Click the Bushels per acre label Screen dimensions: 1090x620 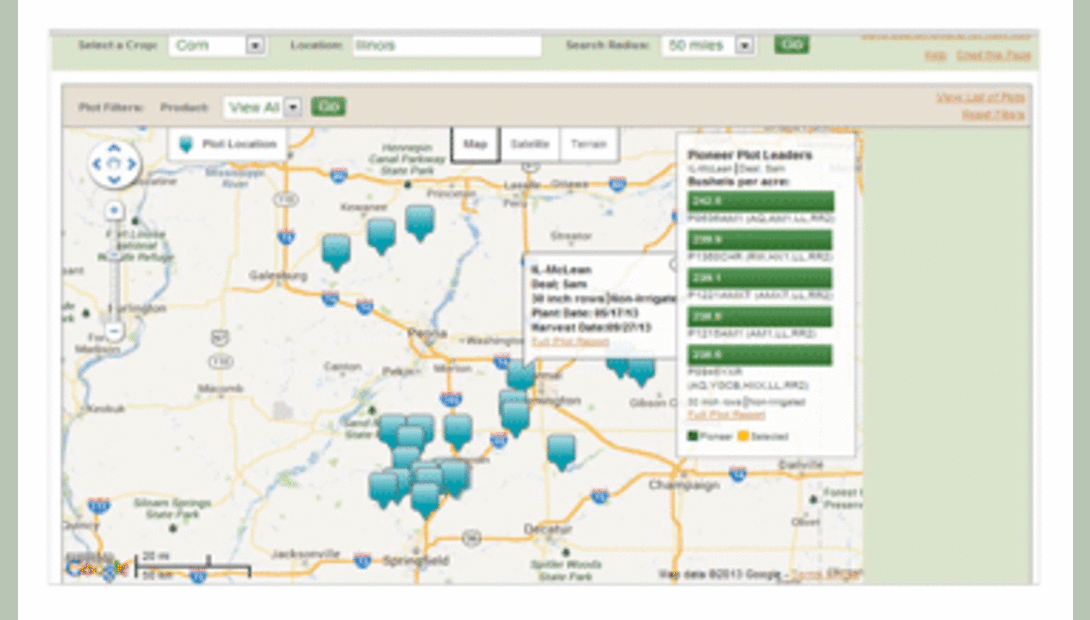coord(738,181)
